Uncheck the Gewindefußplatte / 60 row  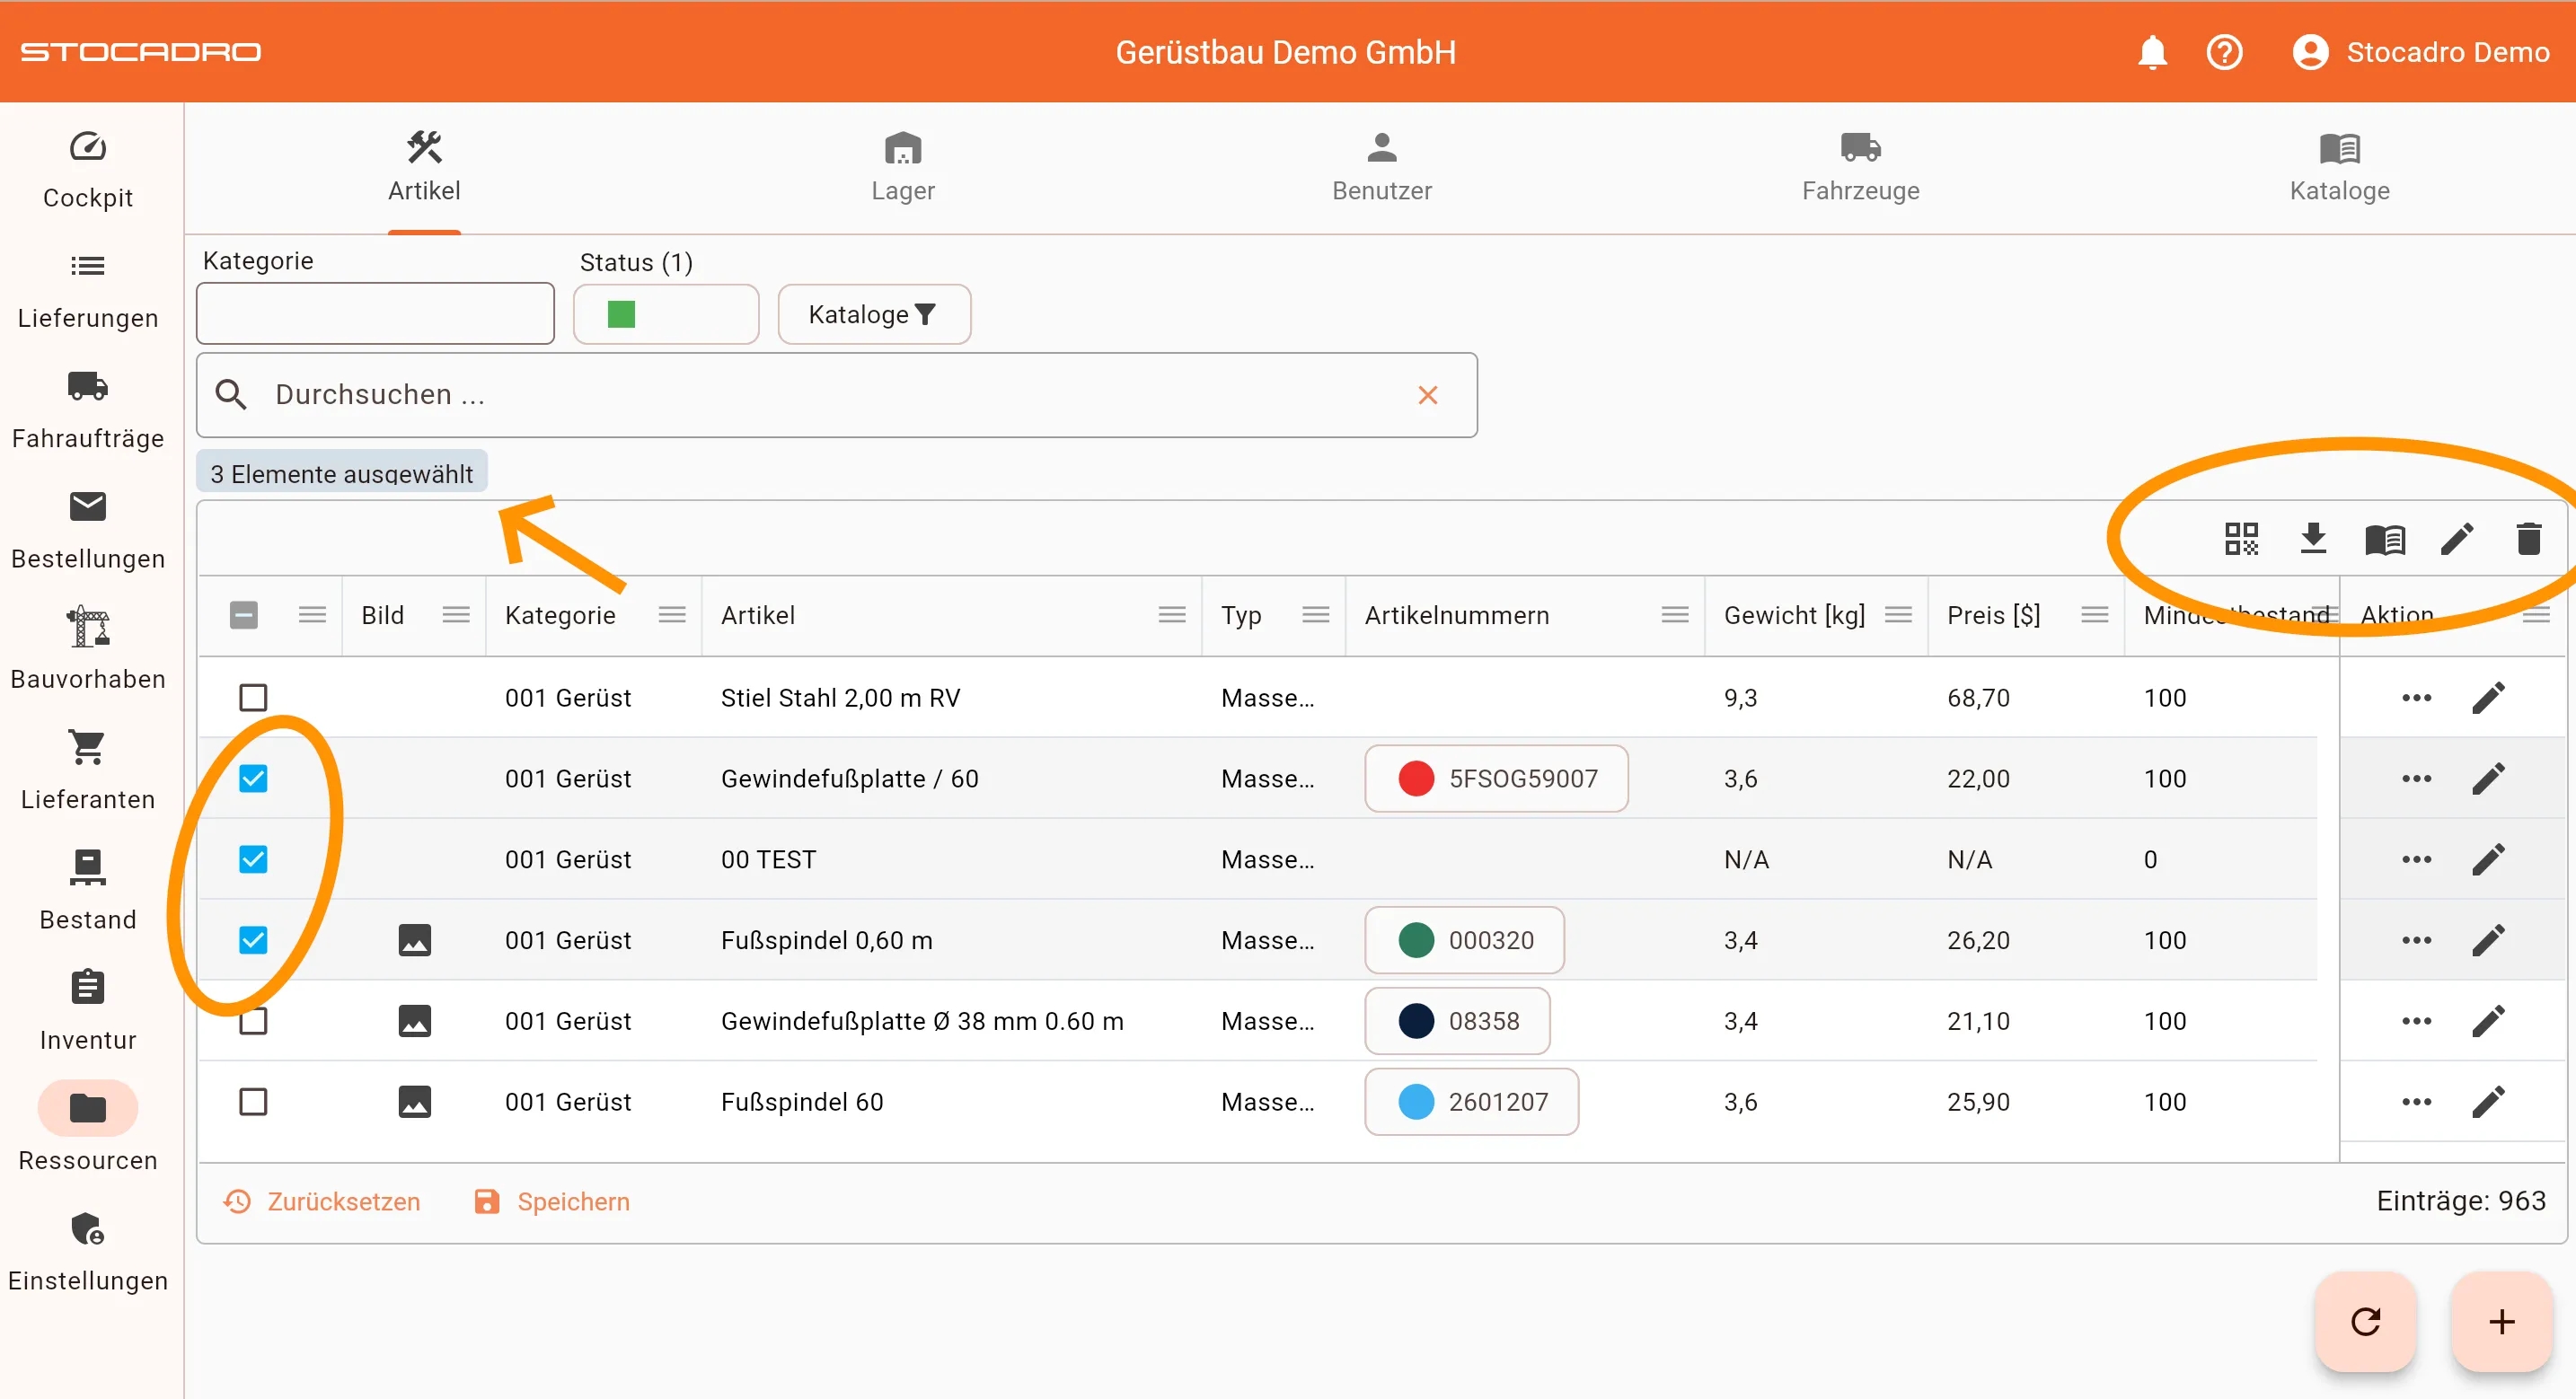(x=253, y=778)
